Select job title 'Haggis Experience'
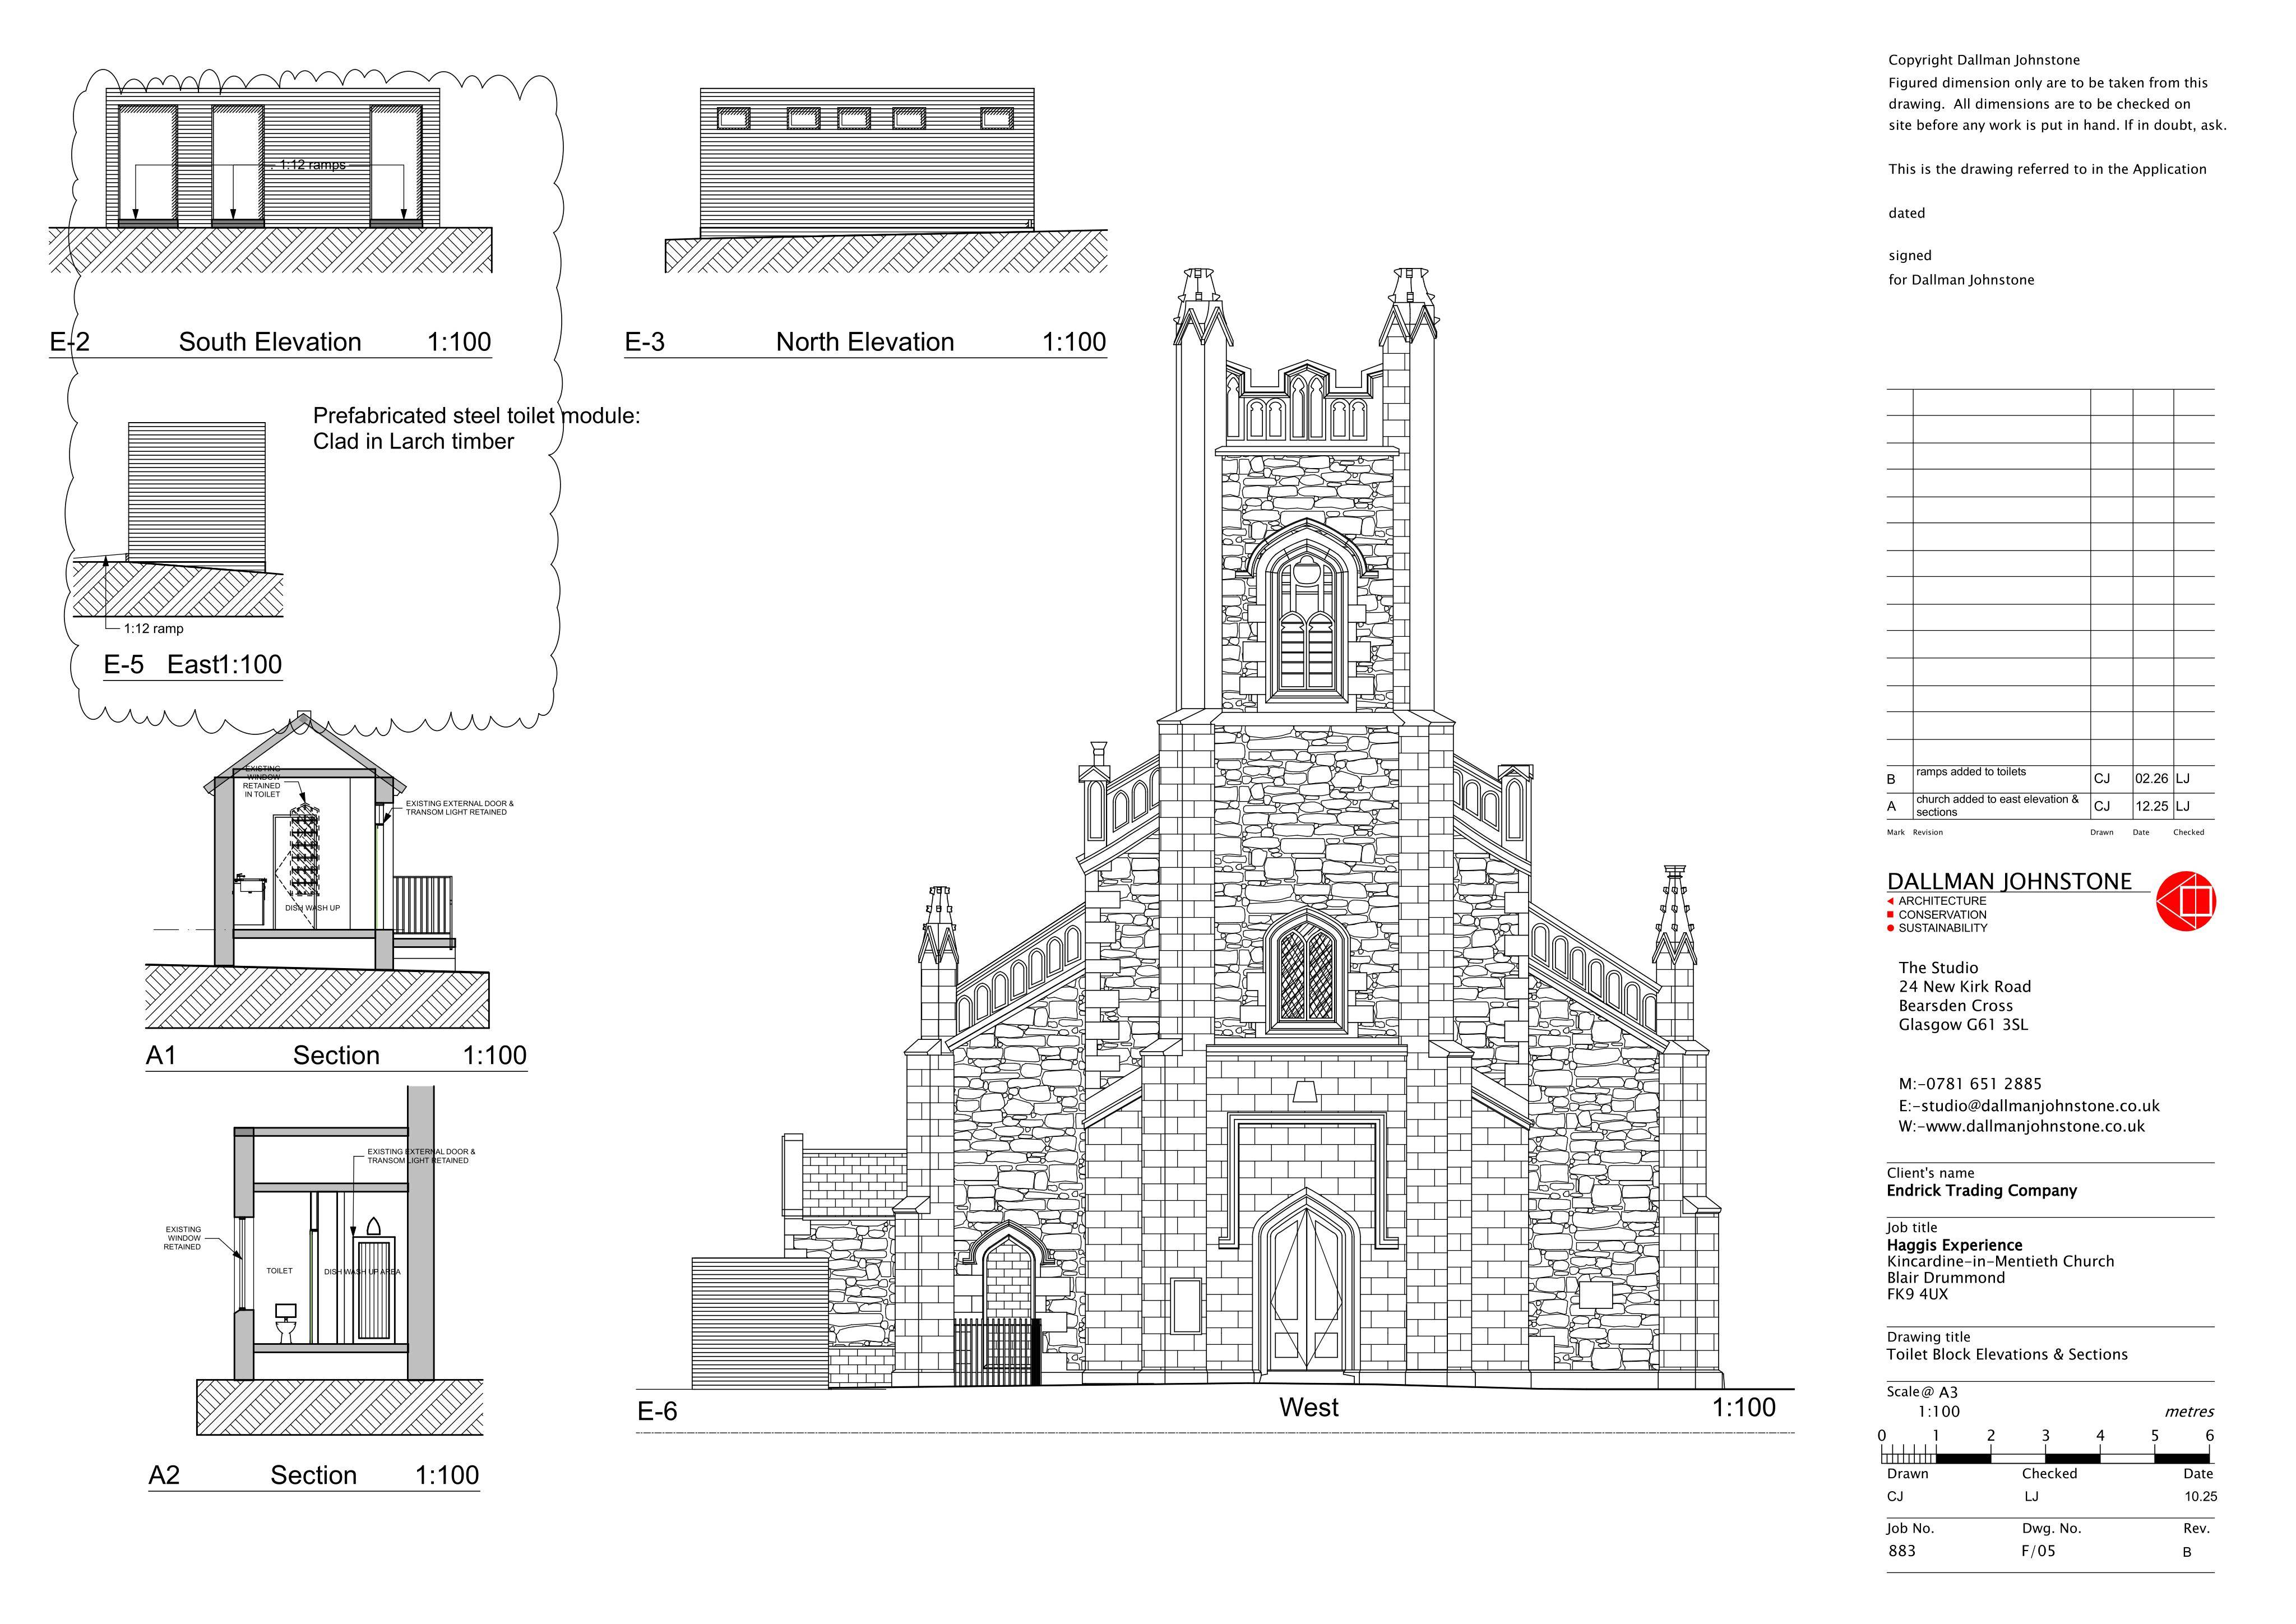 point(1954,1246)
